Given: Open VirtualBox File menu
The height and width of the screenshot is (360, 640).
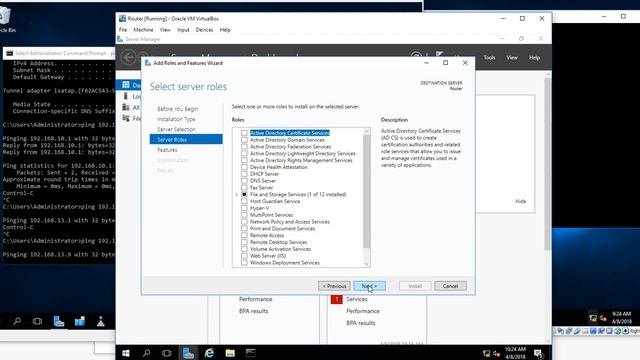Looking at the screenshot, I should [x=123, y=30].
